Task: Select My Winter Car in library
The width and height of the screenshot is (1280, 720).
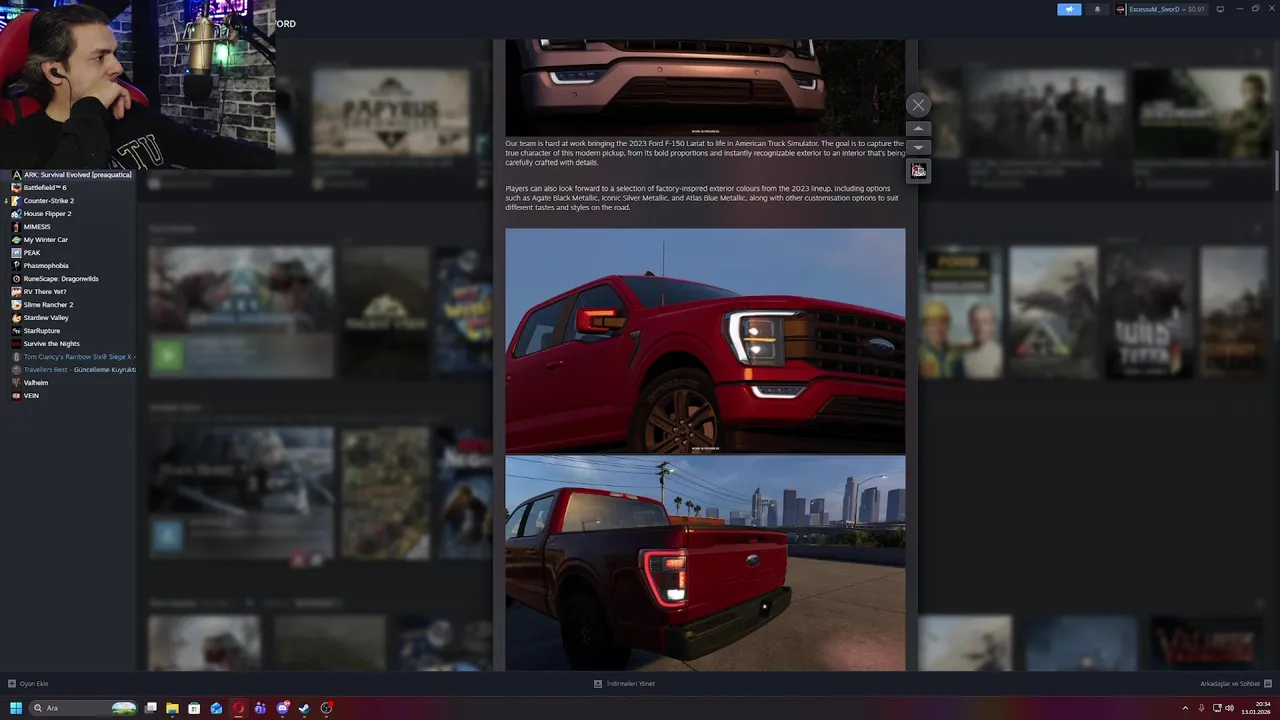Action: point(46,239)
